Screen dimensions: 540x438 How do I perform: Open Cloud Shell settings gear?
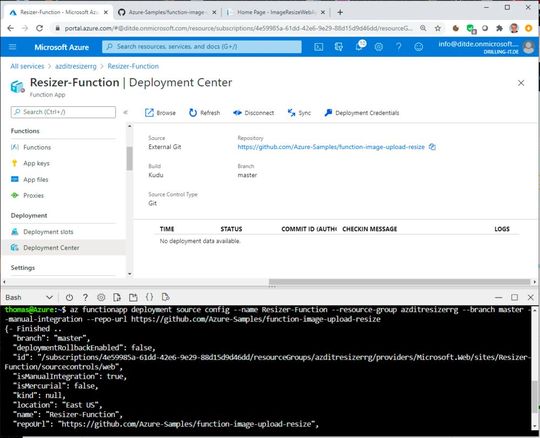point(101,297)
